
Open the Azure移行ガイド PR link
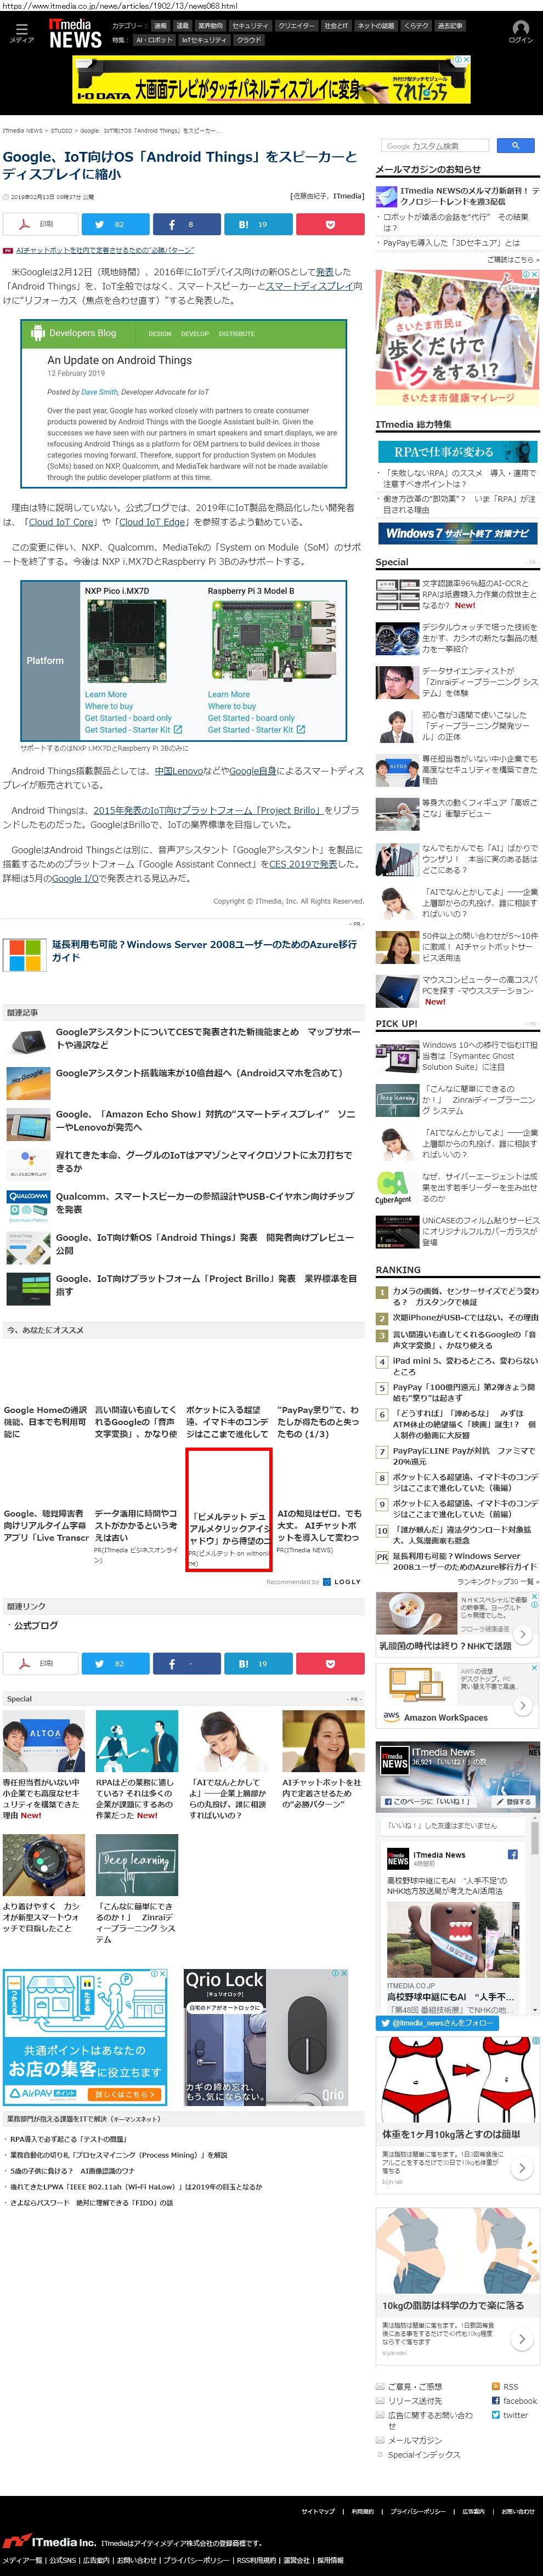click(205, 950)
